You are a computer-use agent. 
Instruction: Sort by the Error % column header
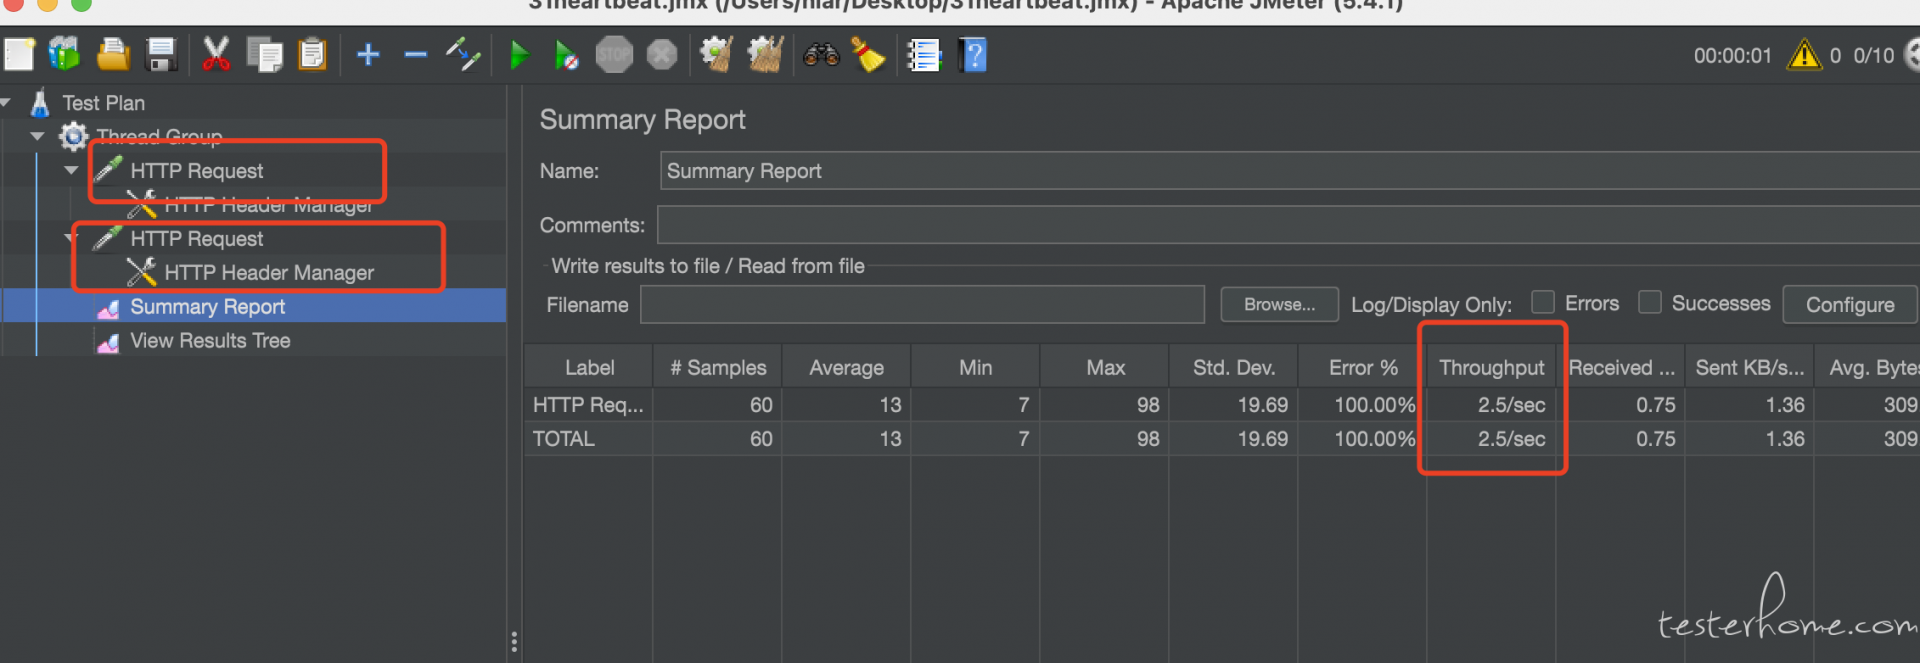[1363, 368]
